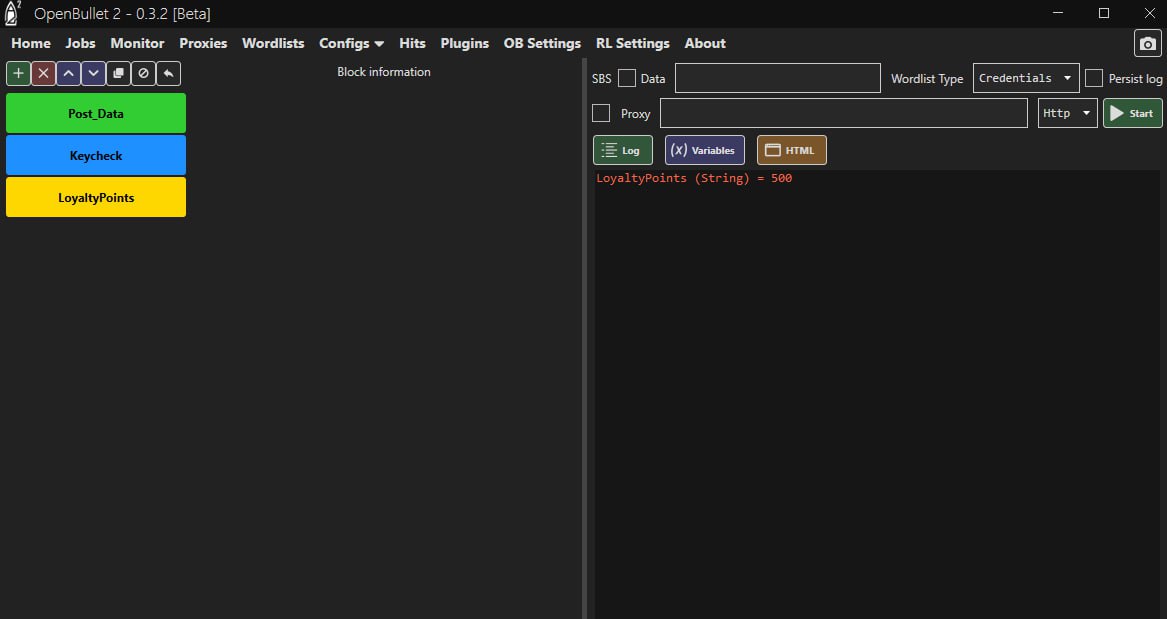Expand the Configs menu
This screenshot has width=1167, height=619.
pos(351,43)
